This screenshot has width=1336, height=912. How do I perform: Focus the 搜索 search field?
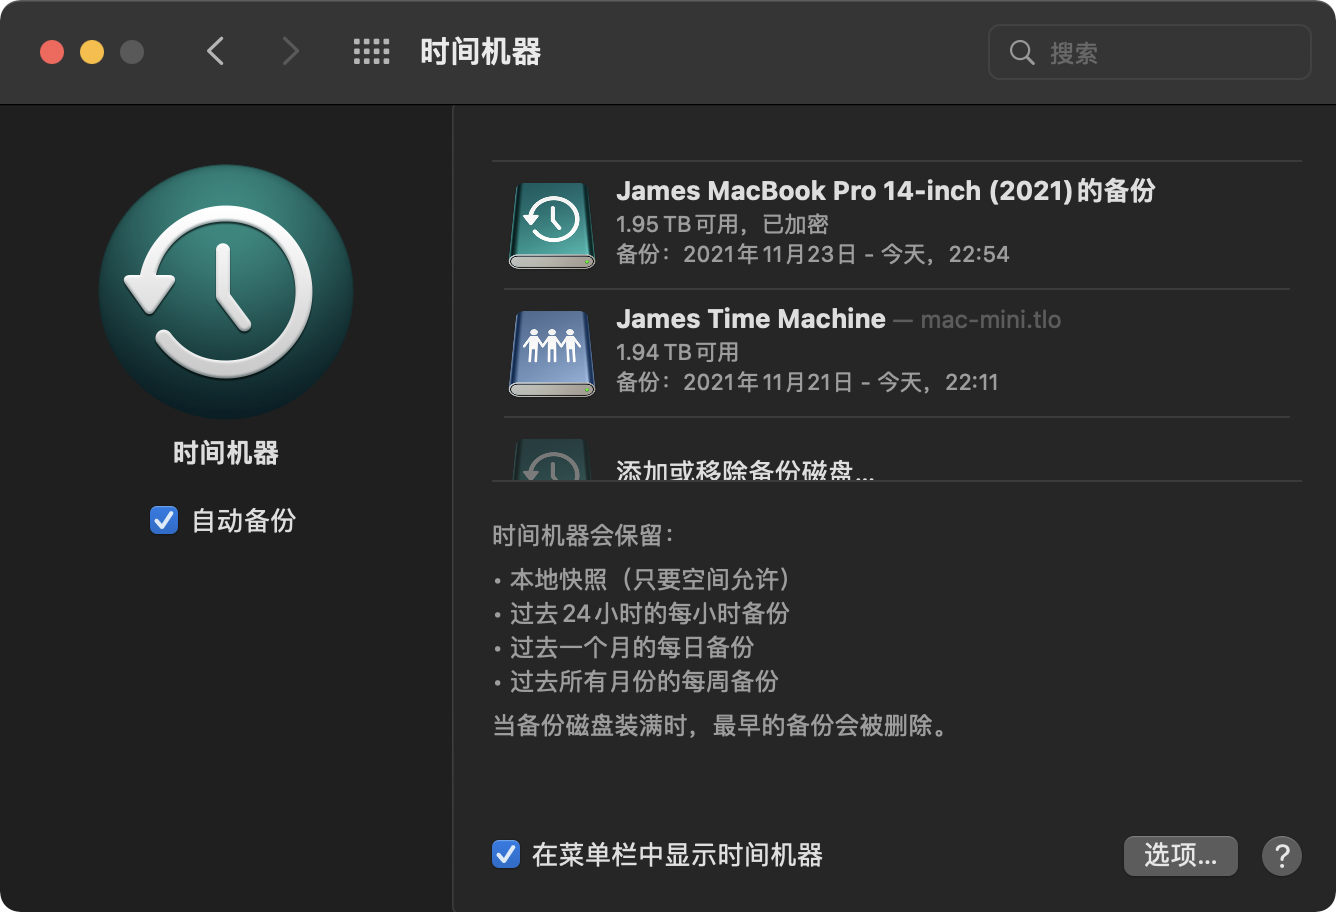[x=1150, y=52]
